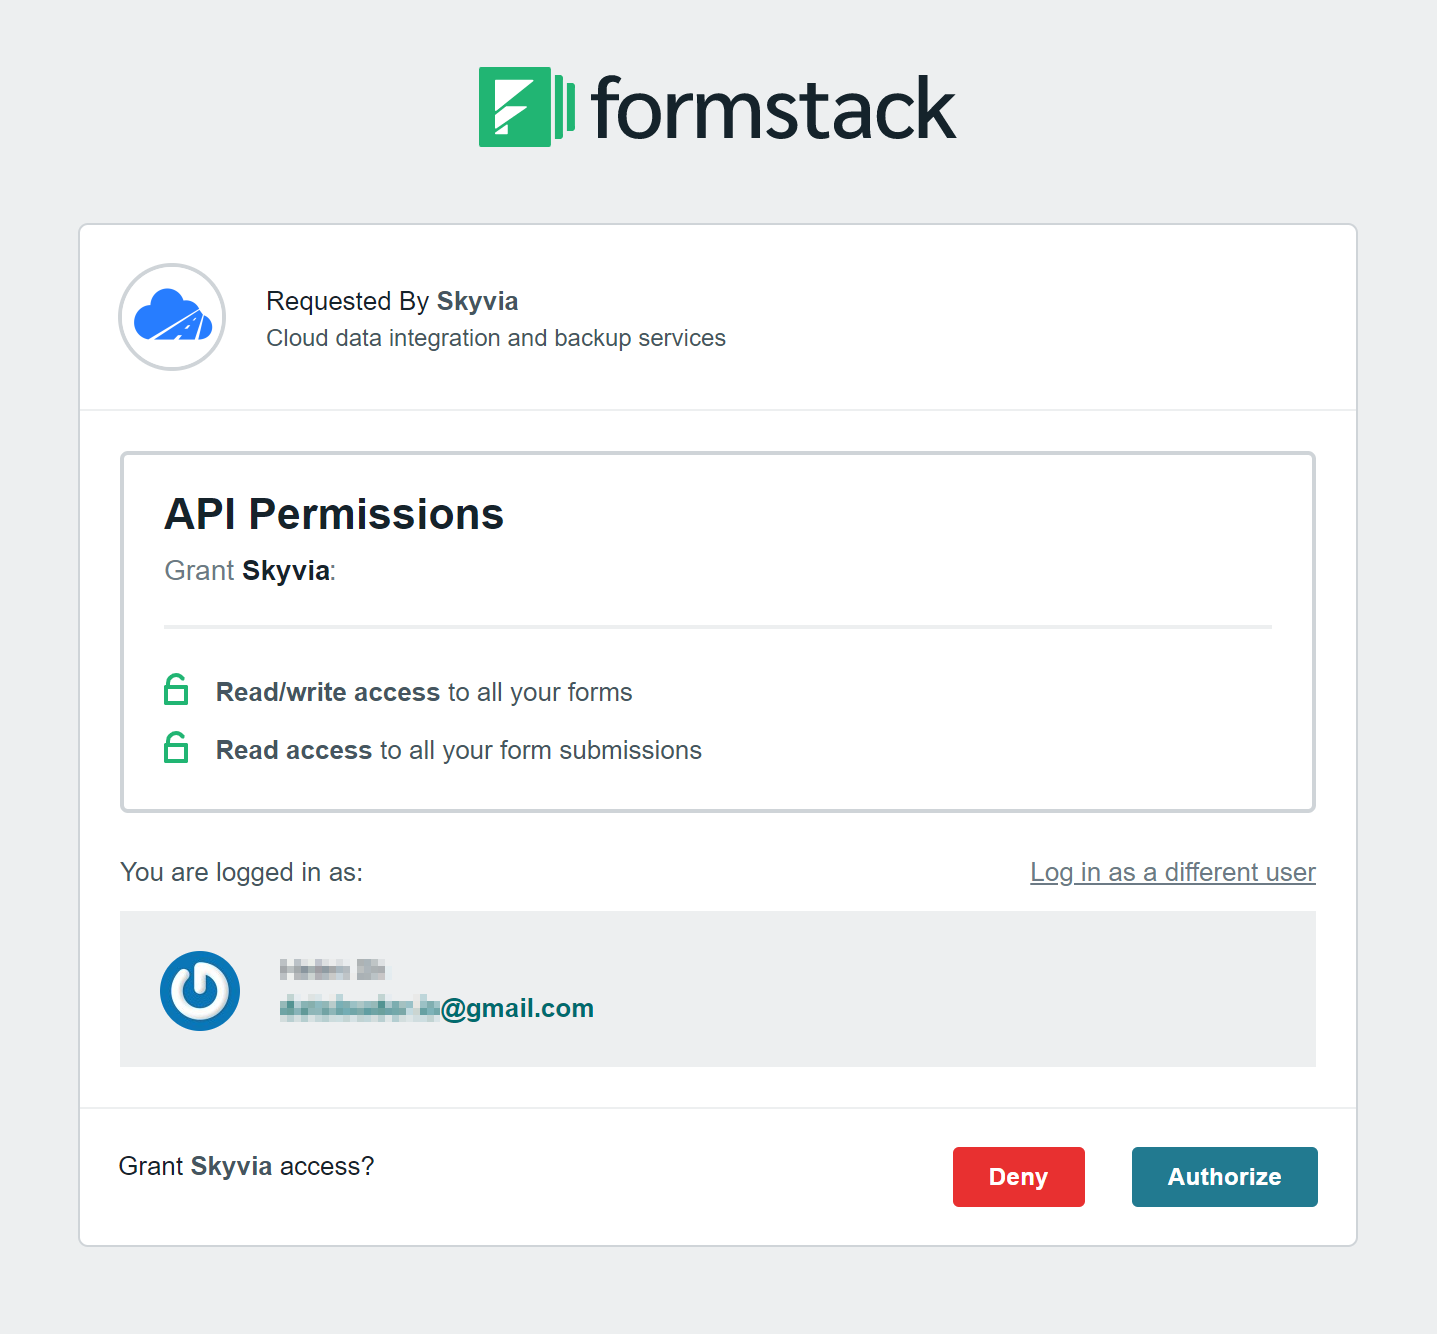Click the 'Grant Skyvia:' subtitle
1437x1334 pixels.
pyautogui.click(x=250, y=570)
